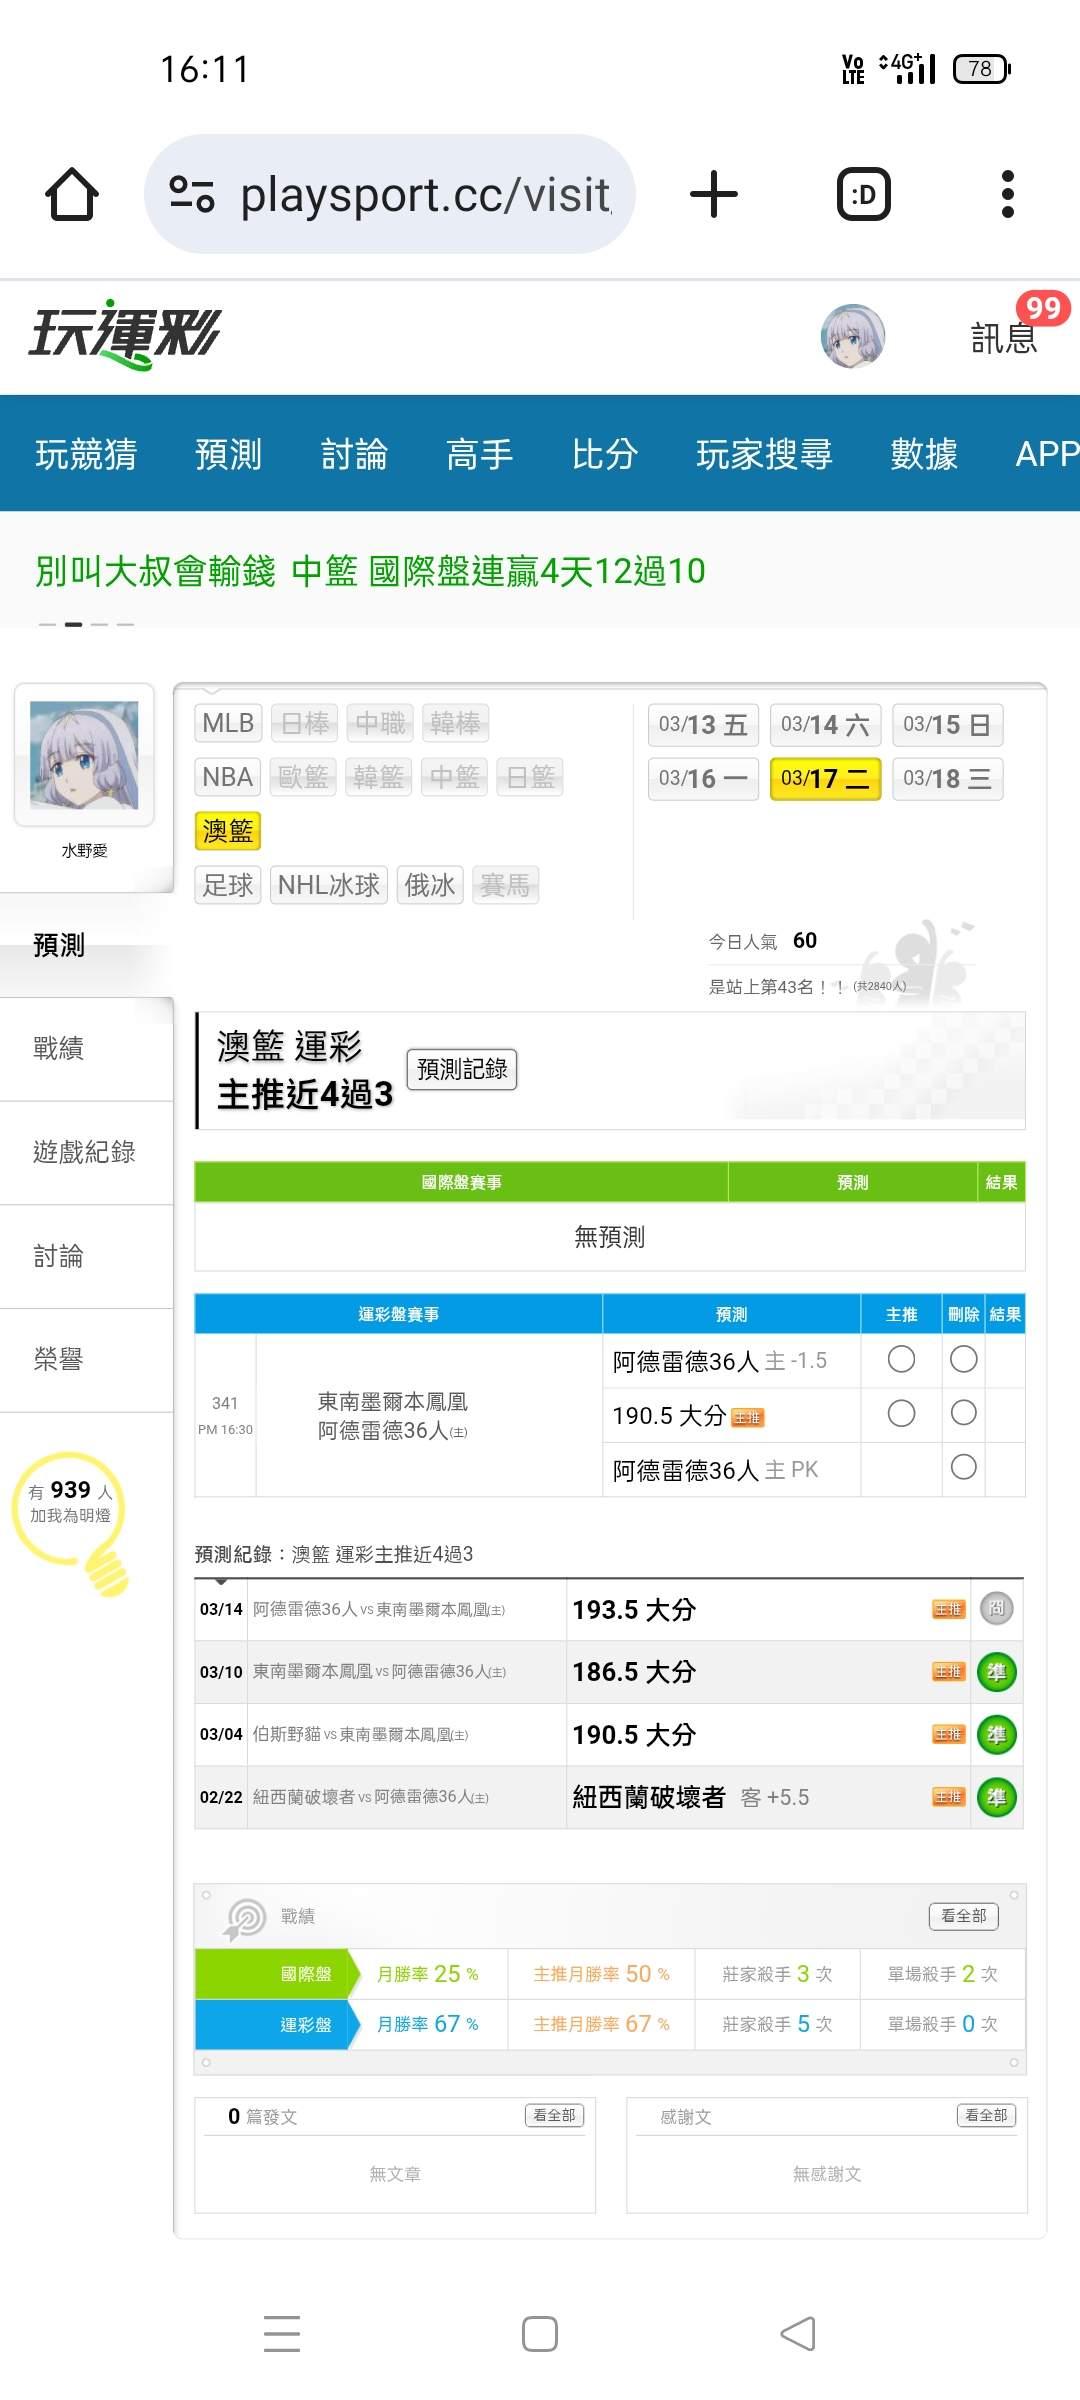Click 運彩盤 月勝率 67% stat

[428, 2024]
